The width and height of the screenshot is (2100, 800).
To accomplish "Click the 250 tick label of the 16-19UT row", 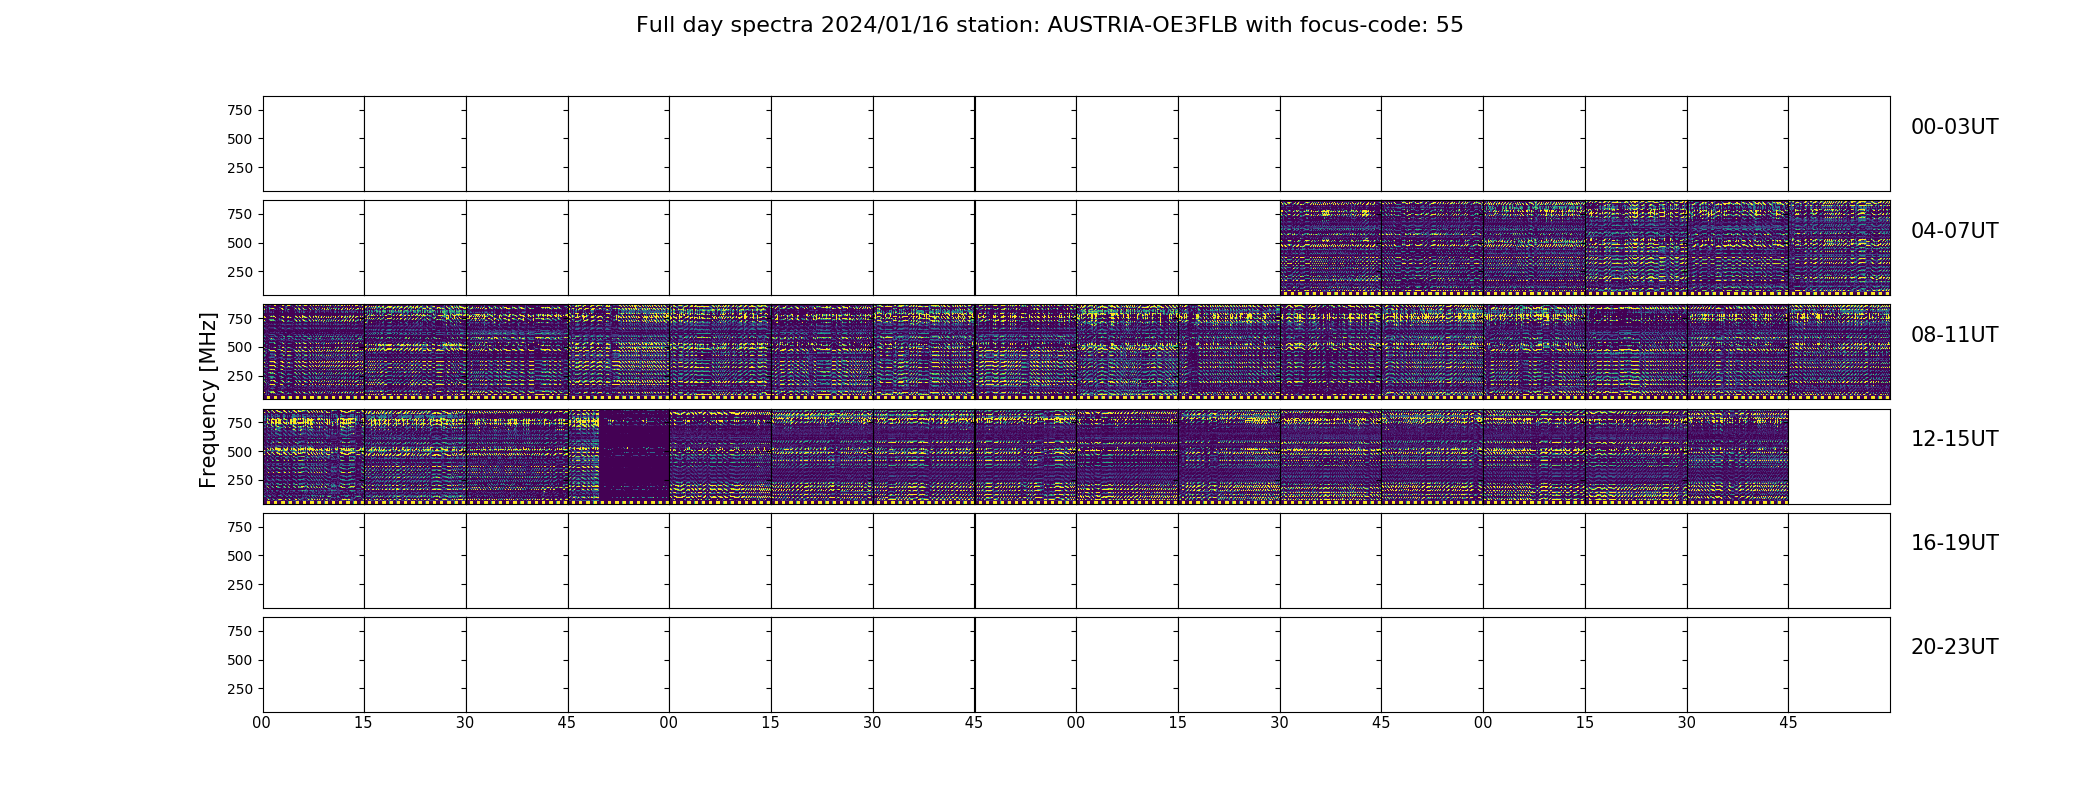I will point(240,585).
